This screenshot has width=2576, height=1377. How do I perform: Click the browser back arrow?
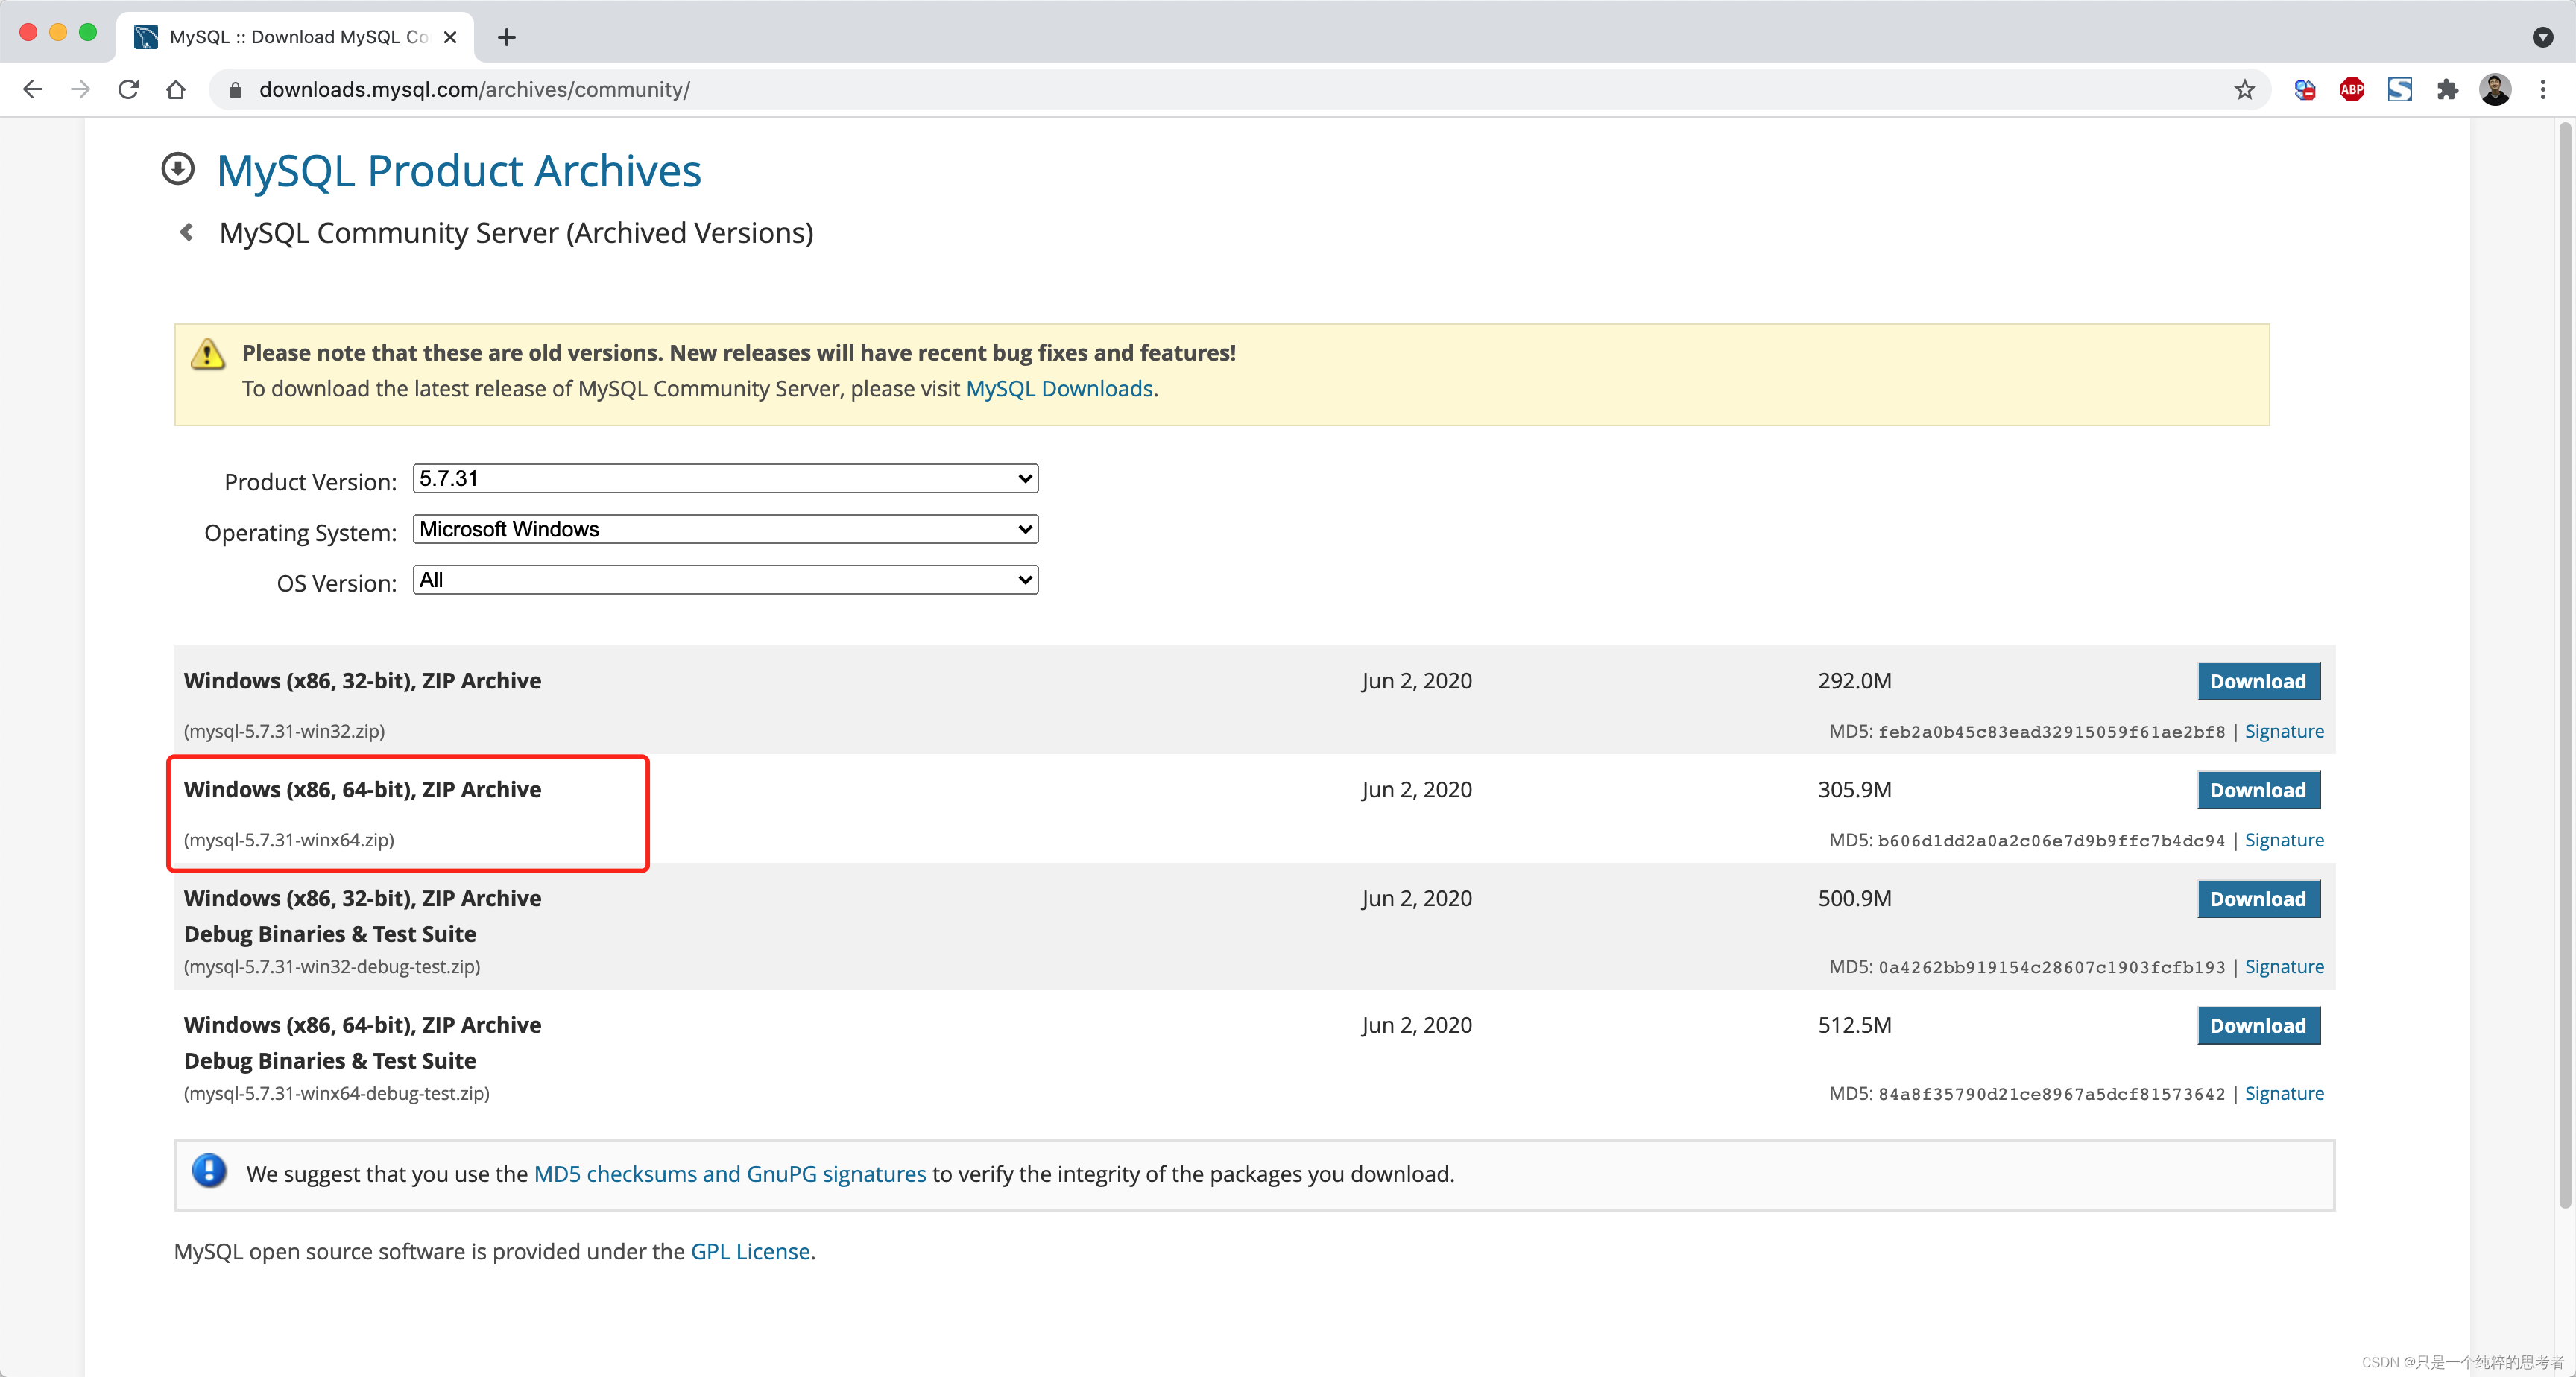coord(32,90)
